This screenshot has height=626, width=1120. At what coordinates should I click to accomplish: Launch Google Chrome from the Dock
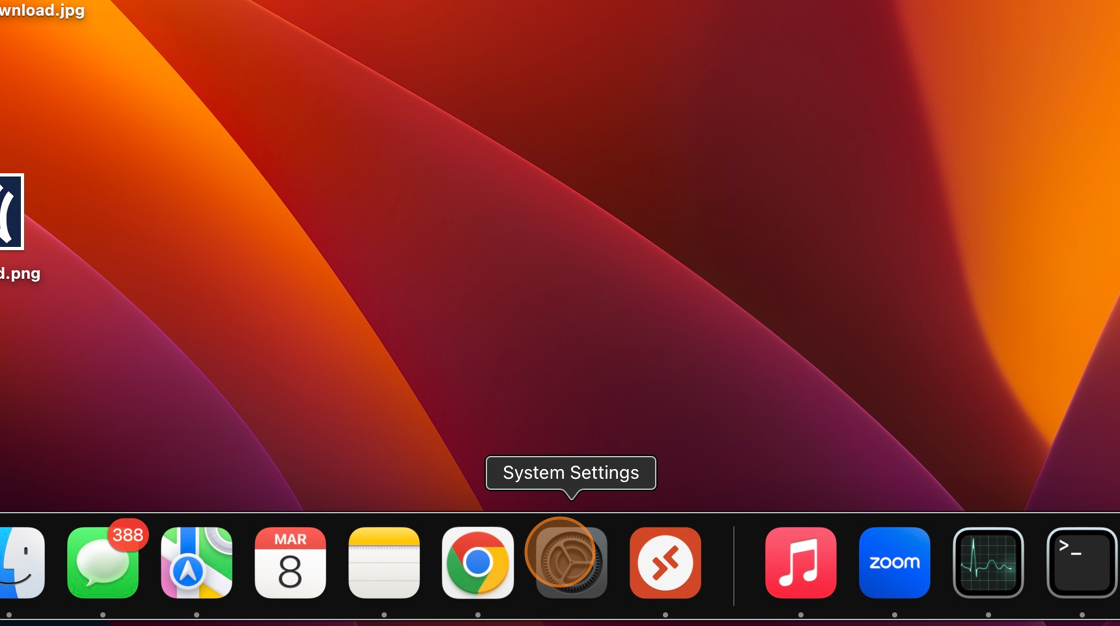pyautogui.click(x=478, y=563)
